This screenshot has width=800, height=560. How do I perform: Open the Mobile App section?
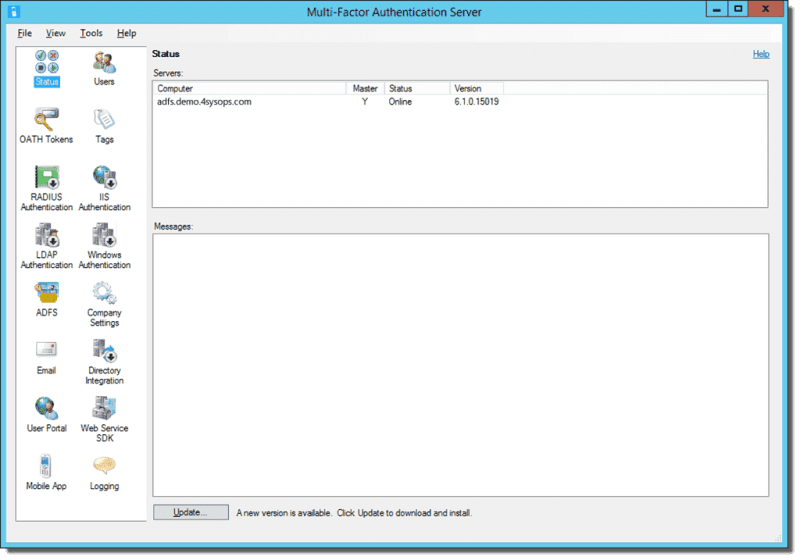click(x=46, y=472)
